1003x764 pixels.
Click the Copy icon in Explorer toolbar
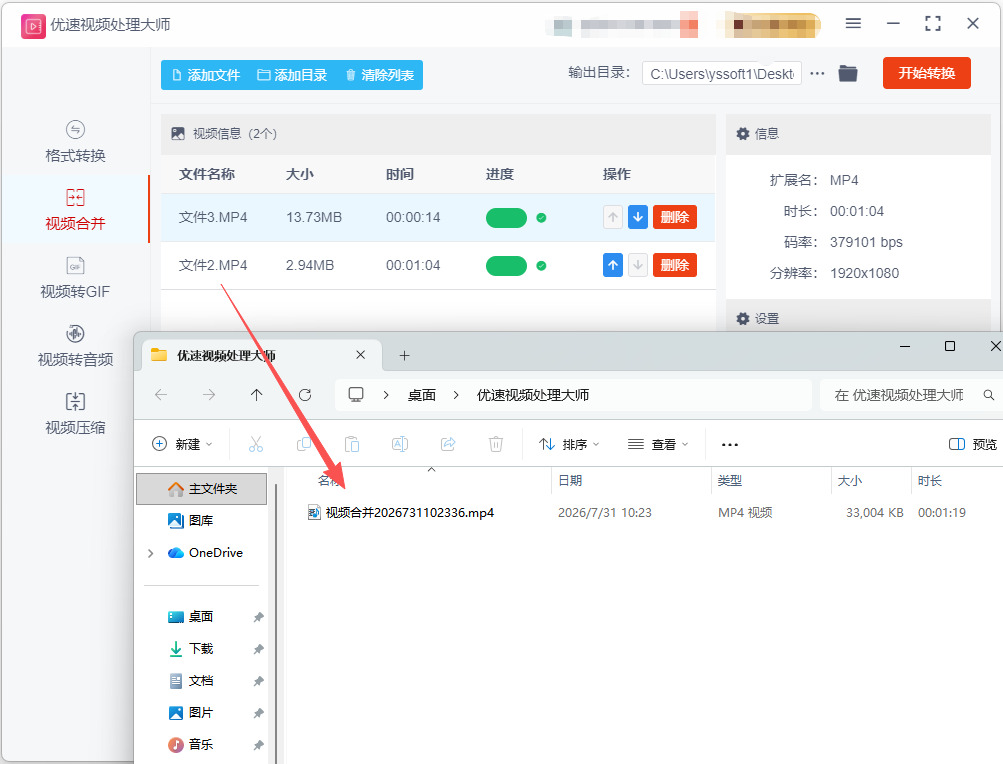(304, 444)
